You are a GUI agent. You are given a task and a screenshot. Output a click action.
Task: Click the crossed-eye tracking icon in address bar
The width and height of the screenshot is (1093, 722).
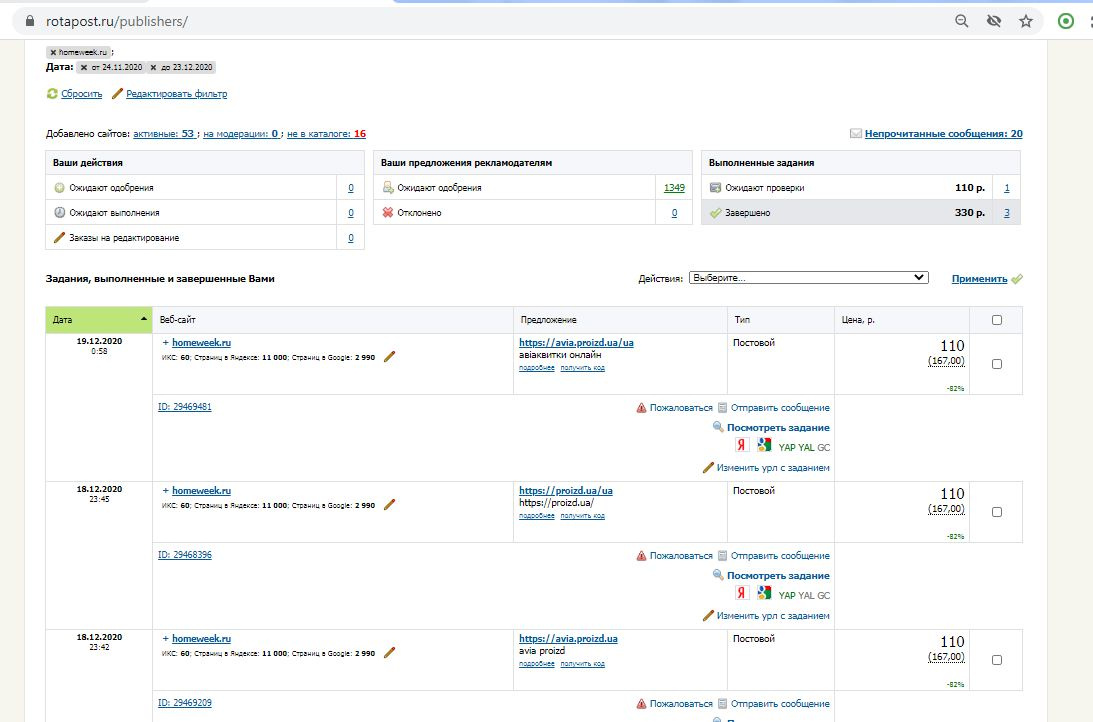pyautogui.click(x=993, y=21)
